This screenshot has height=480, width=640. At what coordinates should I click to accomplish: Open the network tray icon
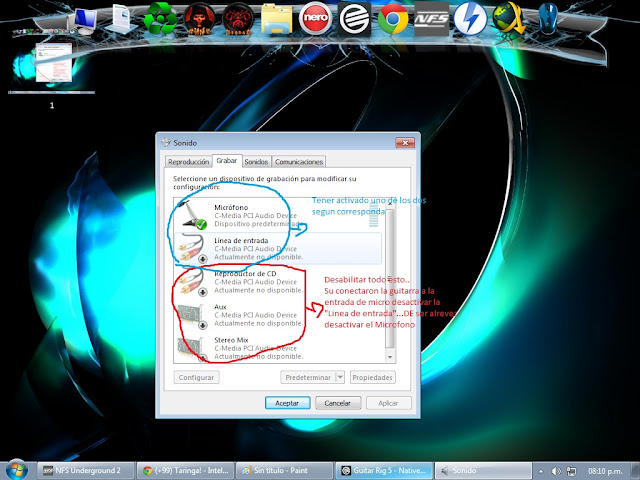tap(571, 471)
